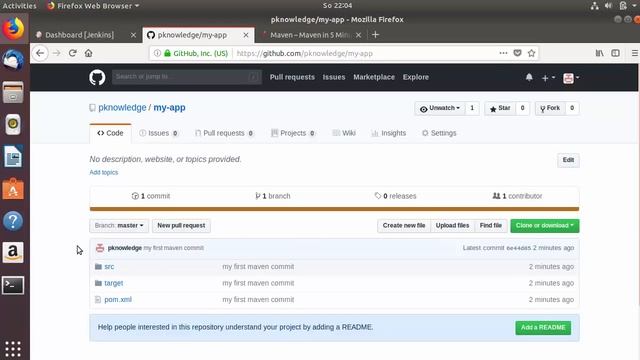The width and height of the screenshot is (640, 360).
Task: Show site information icon in URL bar
Action: tap(157, 53)
